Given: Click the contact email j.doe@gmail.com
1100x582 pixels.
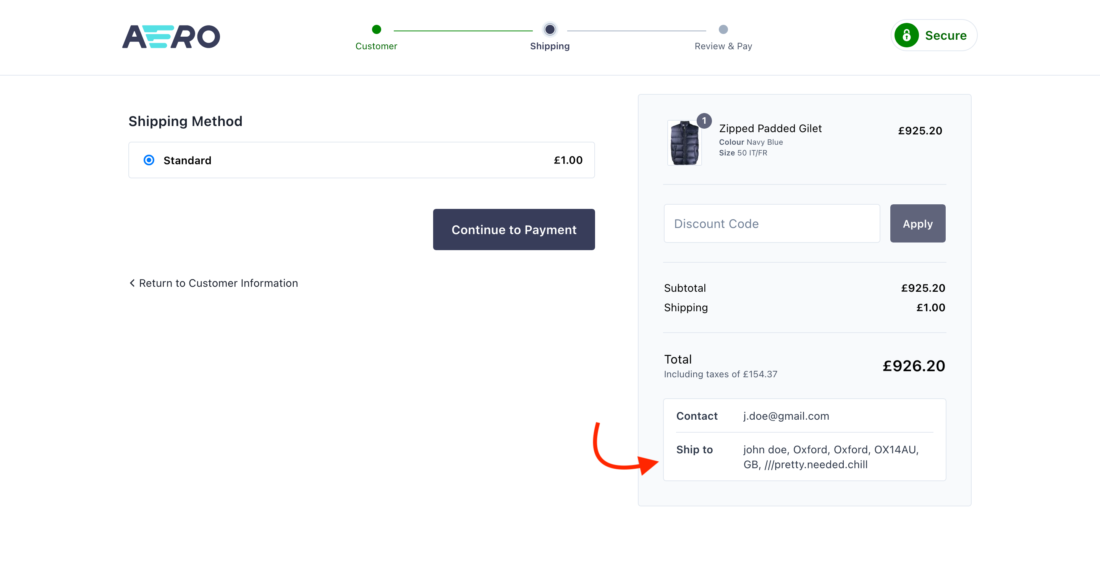Looking at the screenshot, I should [x=786, y=416].
